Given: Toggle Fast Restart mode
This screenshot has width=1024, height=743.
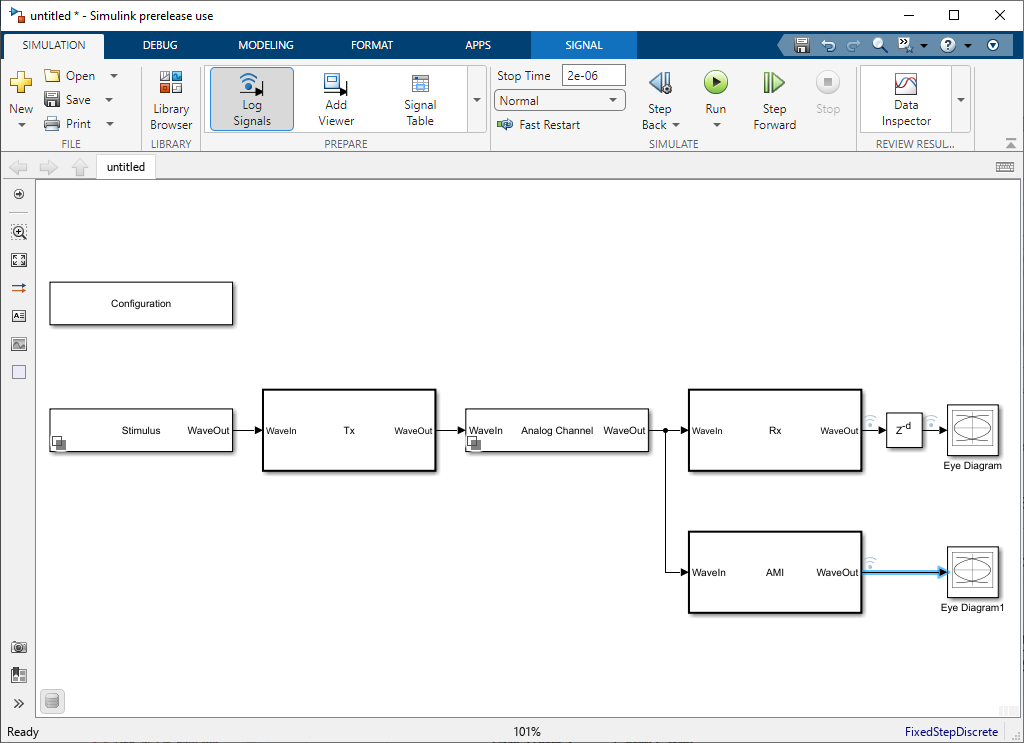Looking at the screenshot, I should coord(539,125).
